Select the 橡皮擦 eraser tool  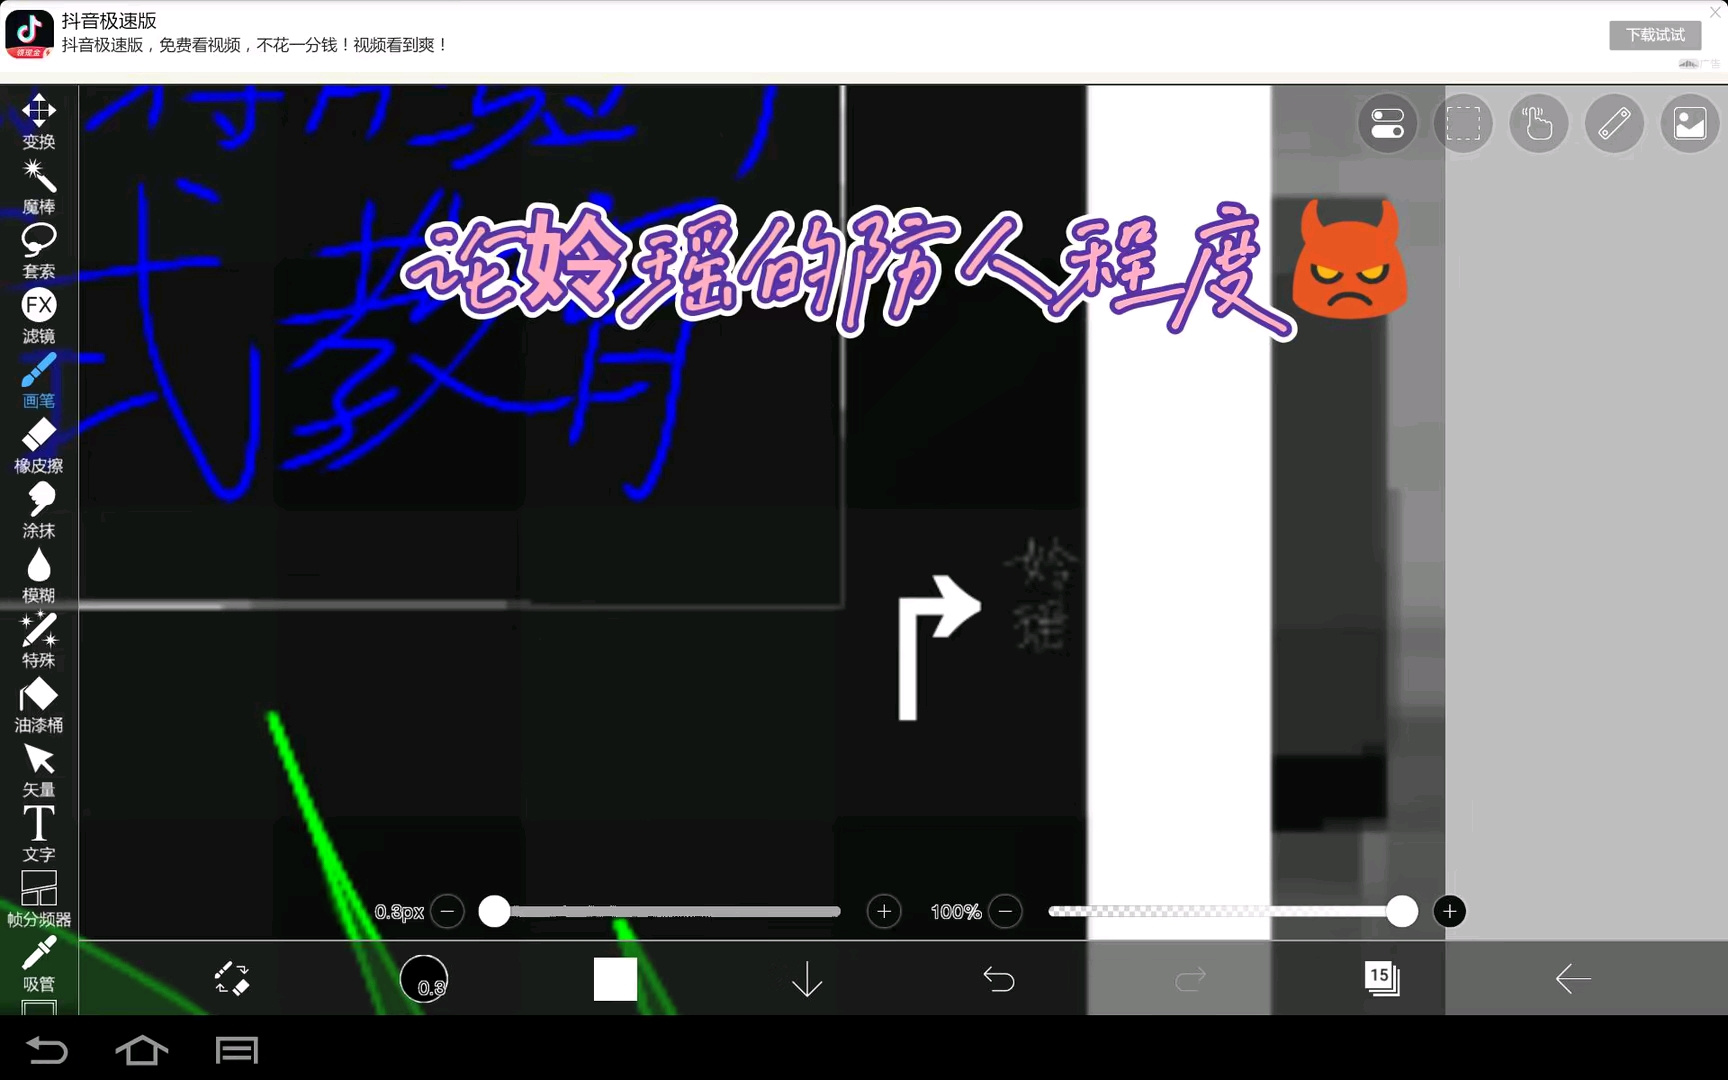click(x=39, y=446)
